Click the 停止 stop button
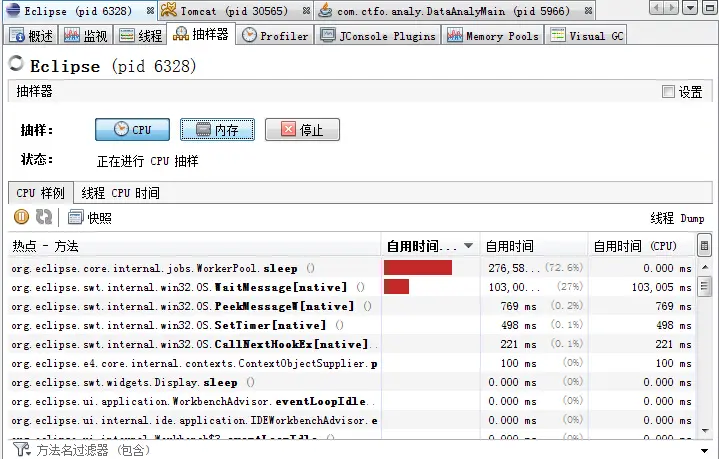The height and width of the screenshot is (459, 719). [302, 130]
